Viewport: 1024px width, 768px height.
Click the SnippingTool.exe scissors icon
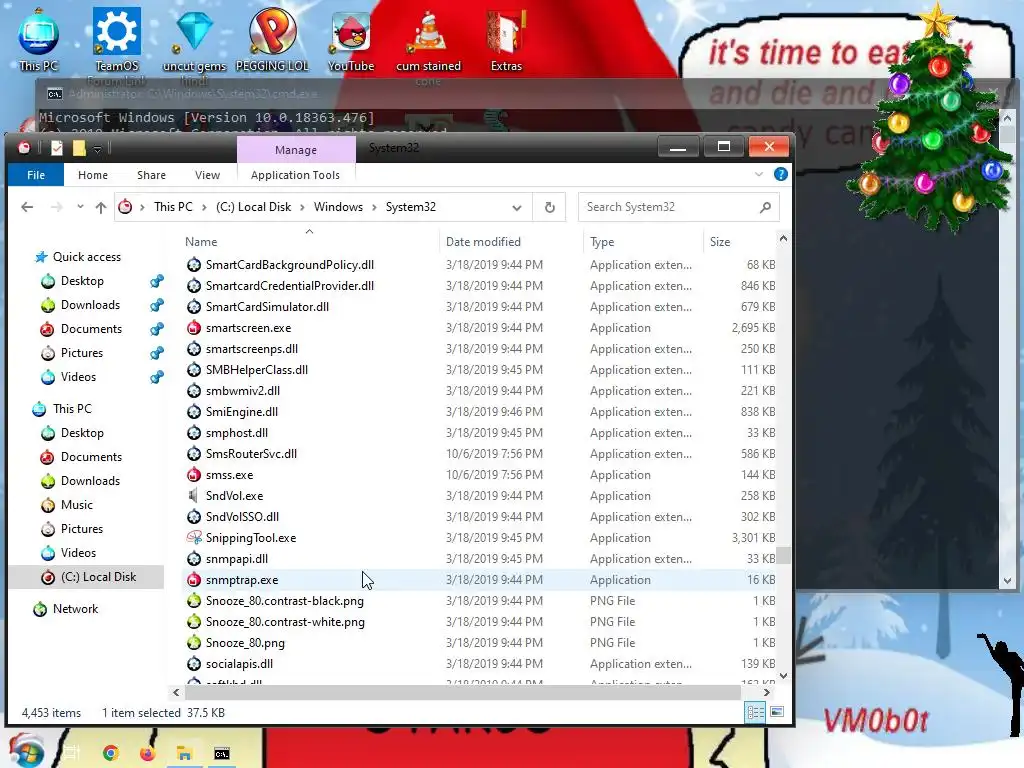coord(193,537)
